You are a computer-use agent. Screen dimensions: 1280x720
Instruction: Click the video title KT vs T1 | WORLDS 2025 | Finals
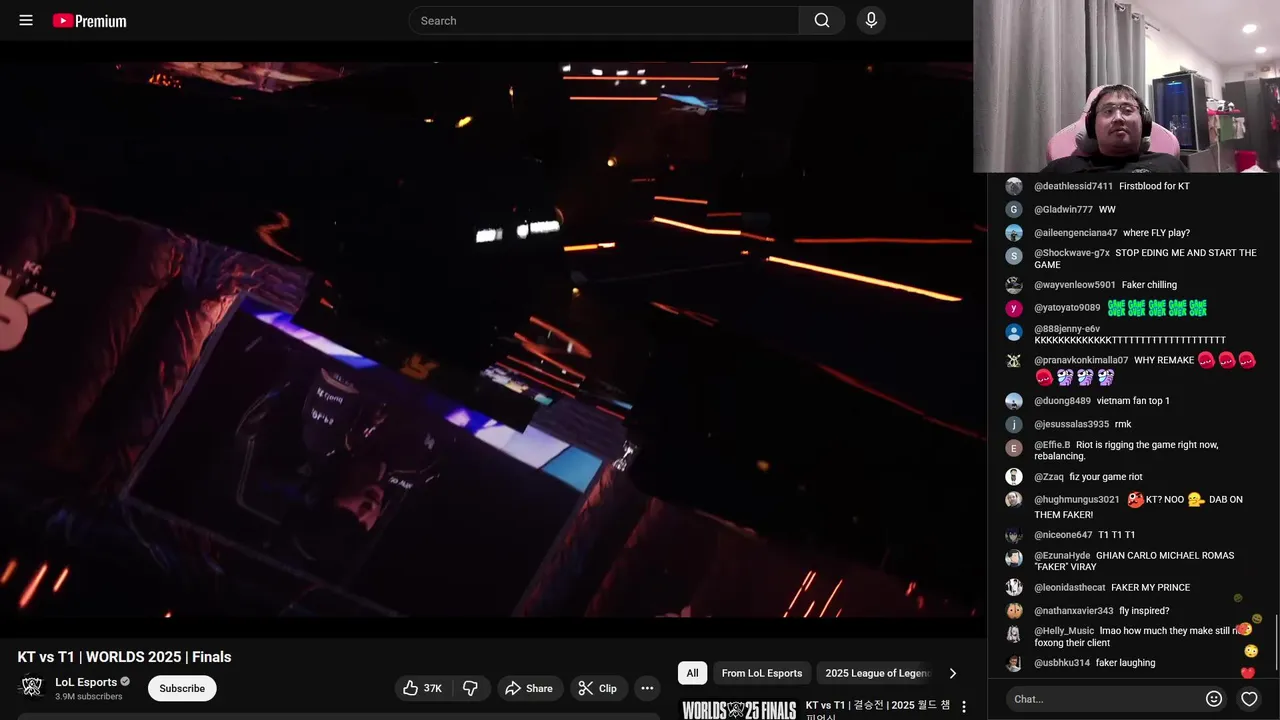pyautogui.click(x=124, y=657)
